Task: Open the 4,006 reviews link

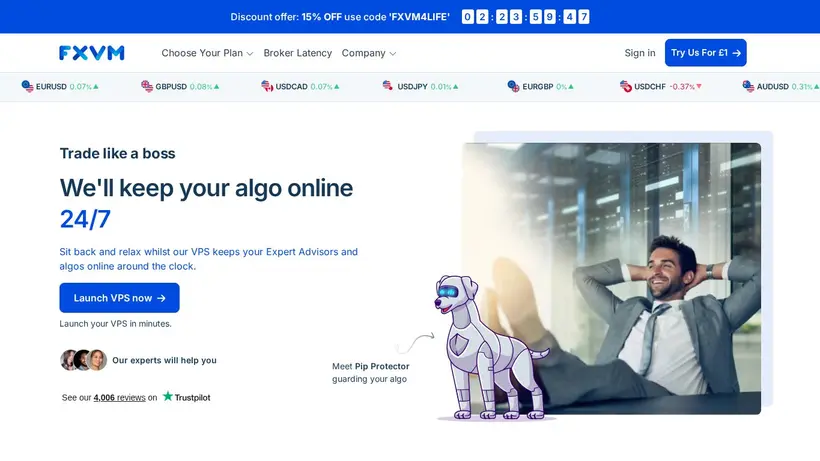Action: tap(119, 398)
